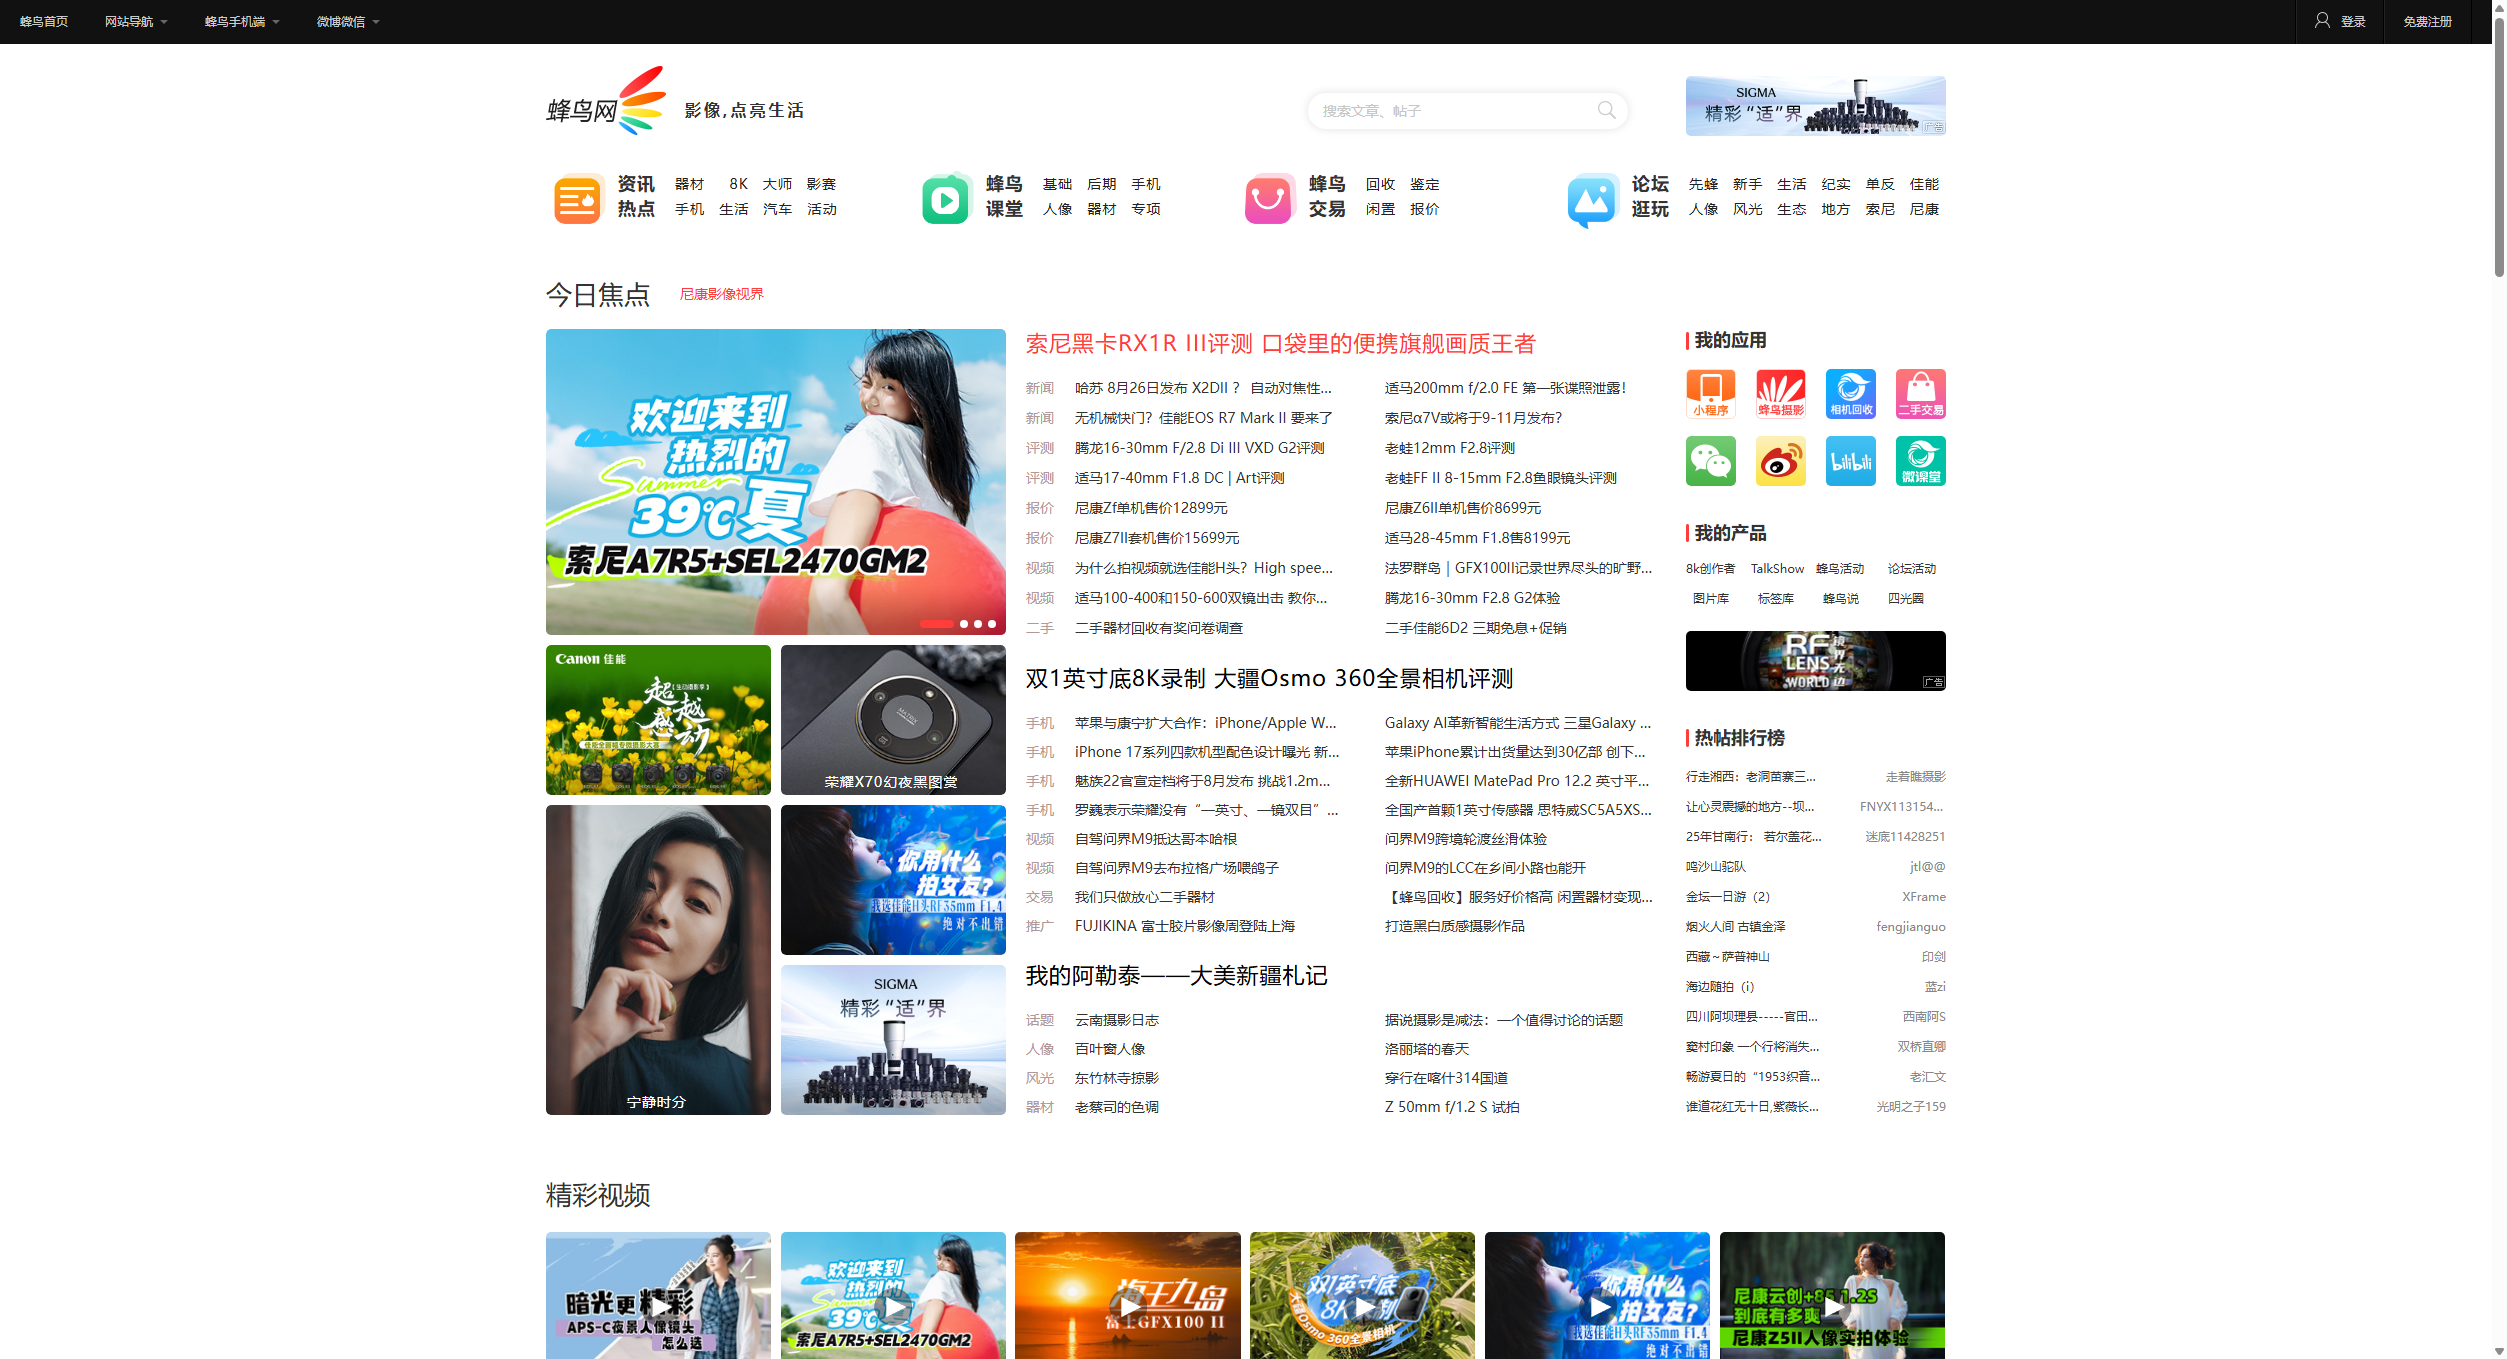Expand the 网站导航 dropdown
Screen dimensions: 2507x1359
[136, 21]
